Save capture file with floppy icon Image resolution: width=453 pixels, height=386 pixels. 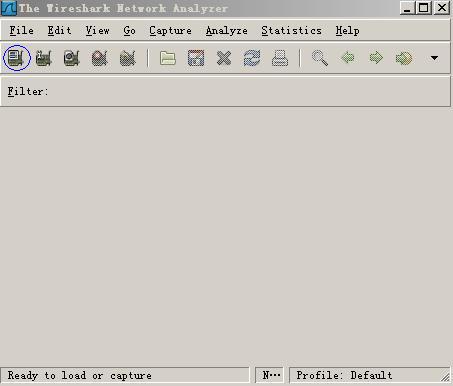tap(196, 58)
